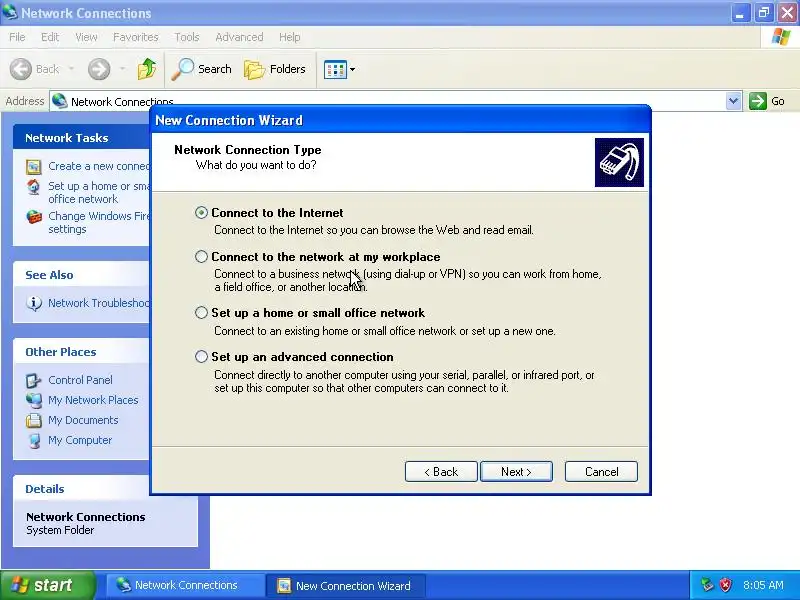Open Search from the toolbar
This screenshot has width=800, height=600.
[202, 69]
